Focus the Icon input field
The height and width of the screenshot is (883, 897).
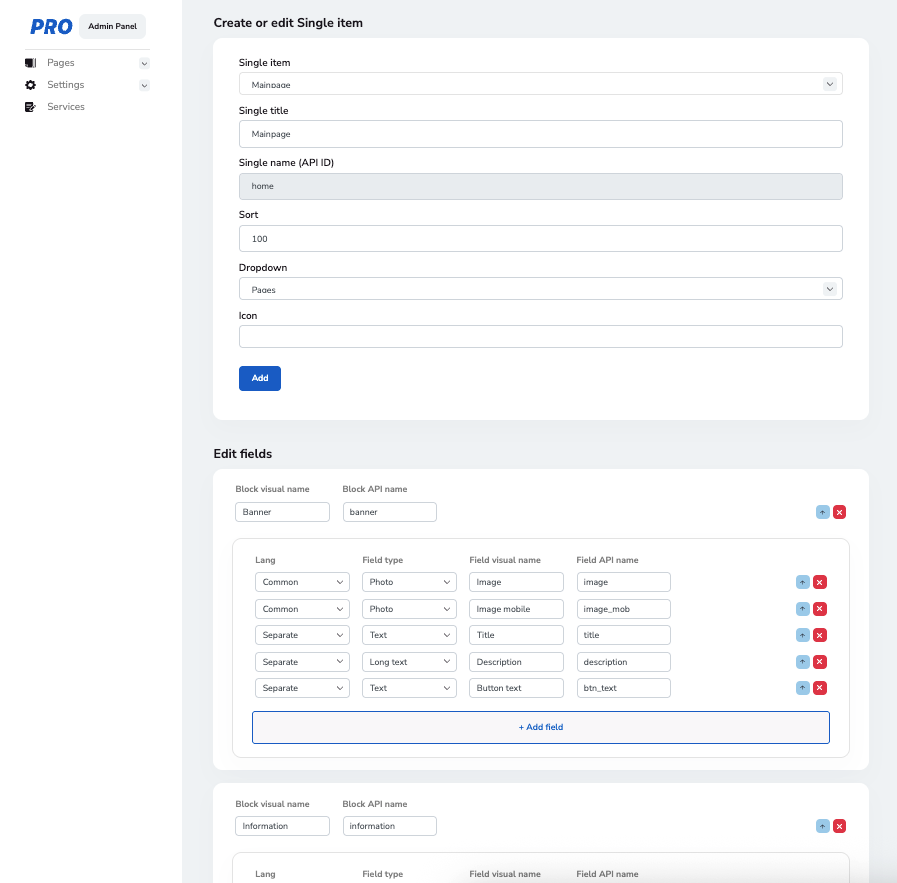[x=540, y=336]
